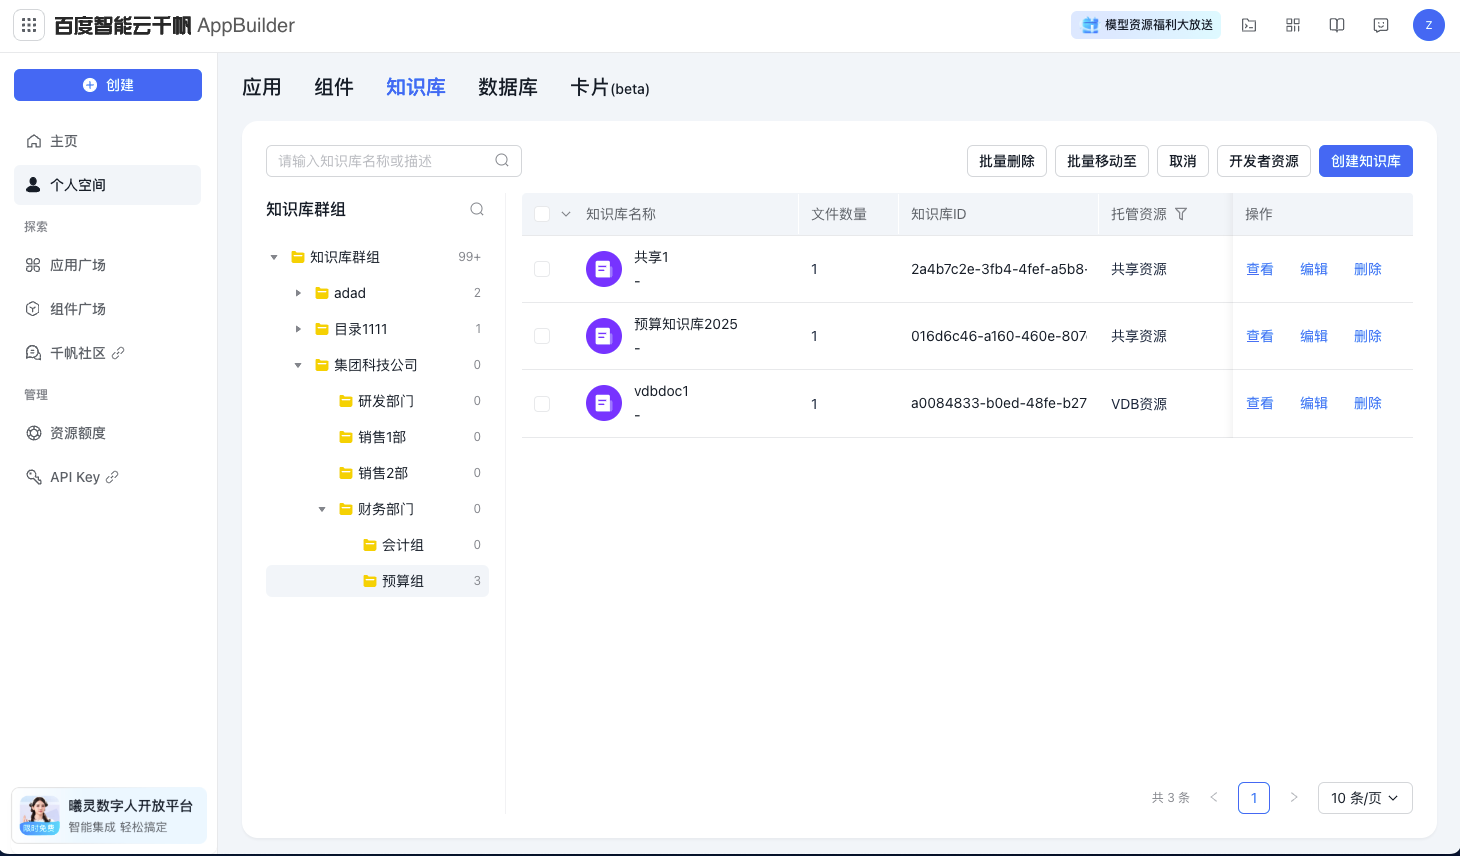This screenshot has width=1460, height=856.
Task: Click 删除 for 共享1
Action: (1368, 269)
